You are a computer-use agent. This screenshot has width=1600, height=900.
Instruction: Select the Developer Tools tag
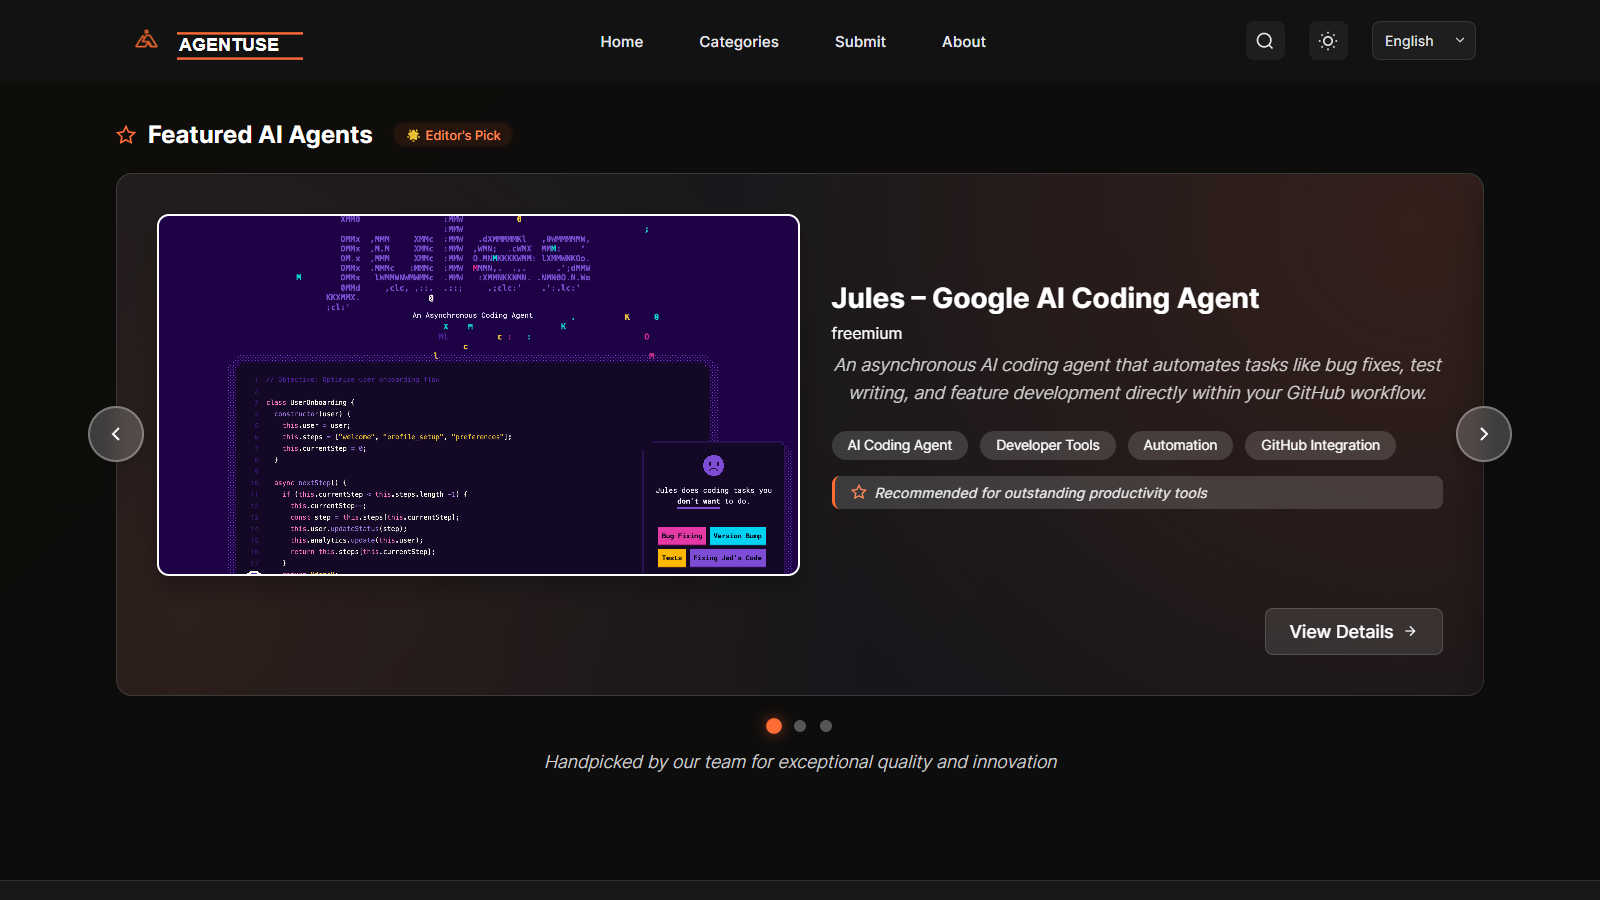(x=1048, y=445)
